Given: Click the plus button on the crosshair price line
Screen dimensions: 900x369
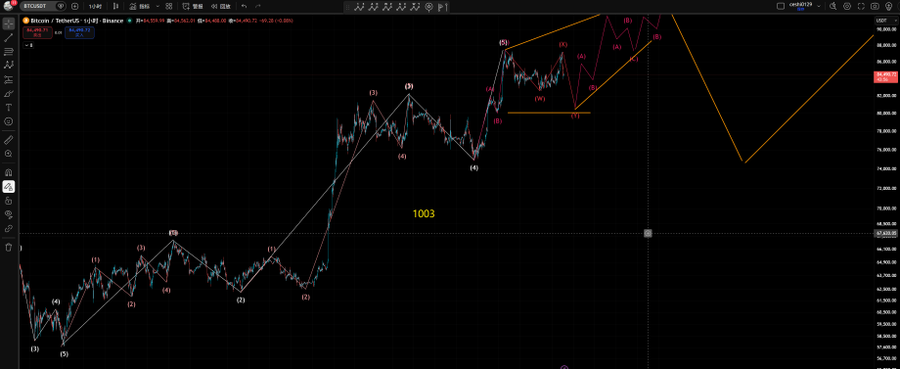Looking at the screenshot, I should pyautogui.click(x=647, y=233).
